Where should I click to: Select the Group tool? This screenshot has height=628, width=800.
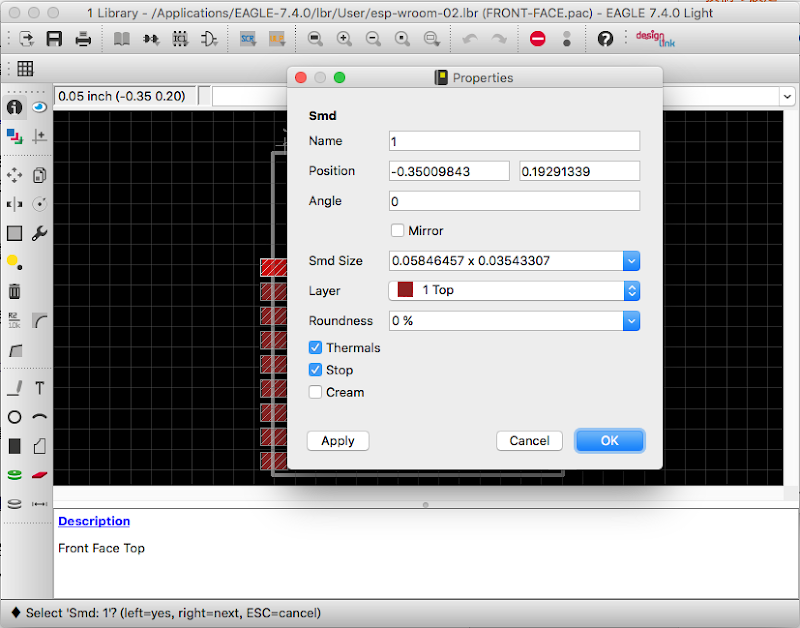pos(14,233)
